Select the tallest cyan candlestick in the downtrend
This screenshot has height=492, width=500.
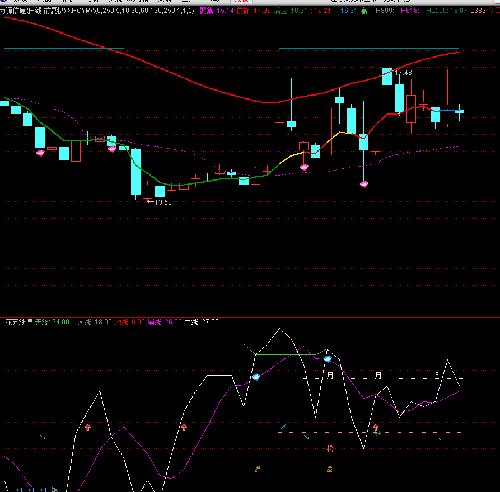click(x=136, y=172)
